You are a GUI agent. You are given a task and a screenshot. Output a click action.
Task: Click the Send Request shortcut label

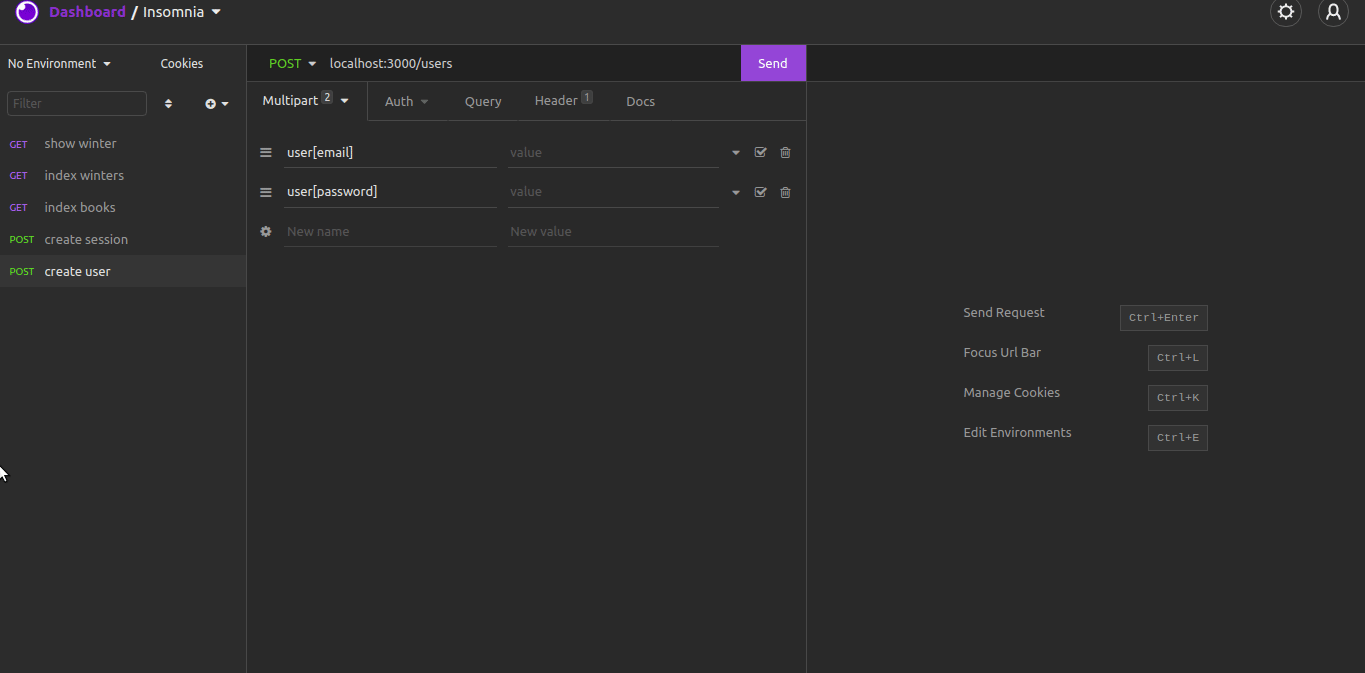coord(1004,313)
